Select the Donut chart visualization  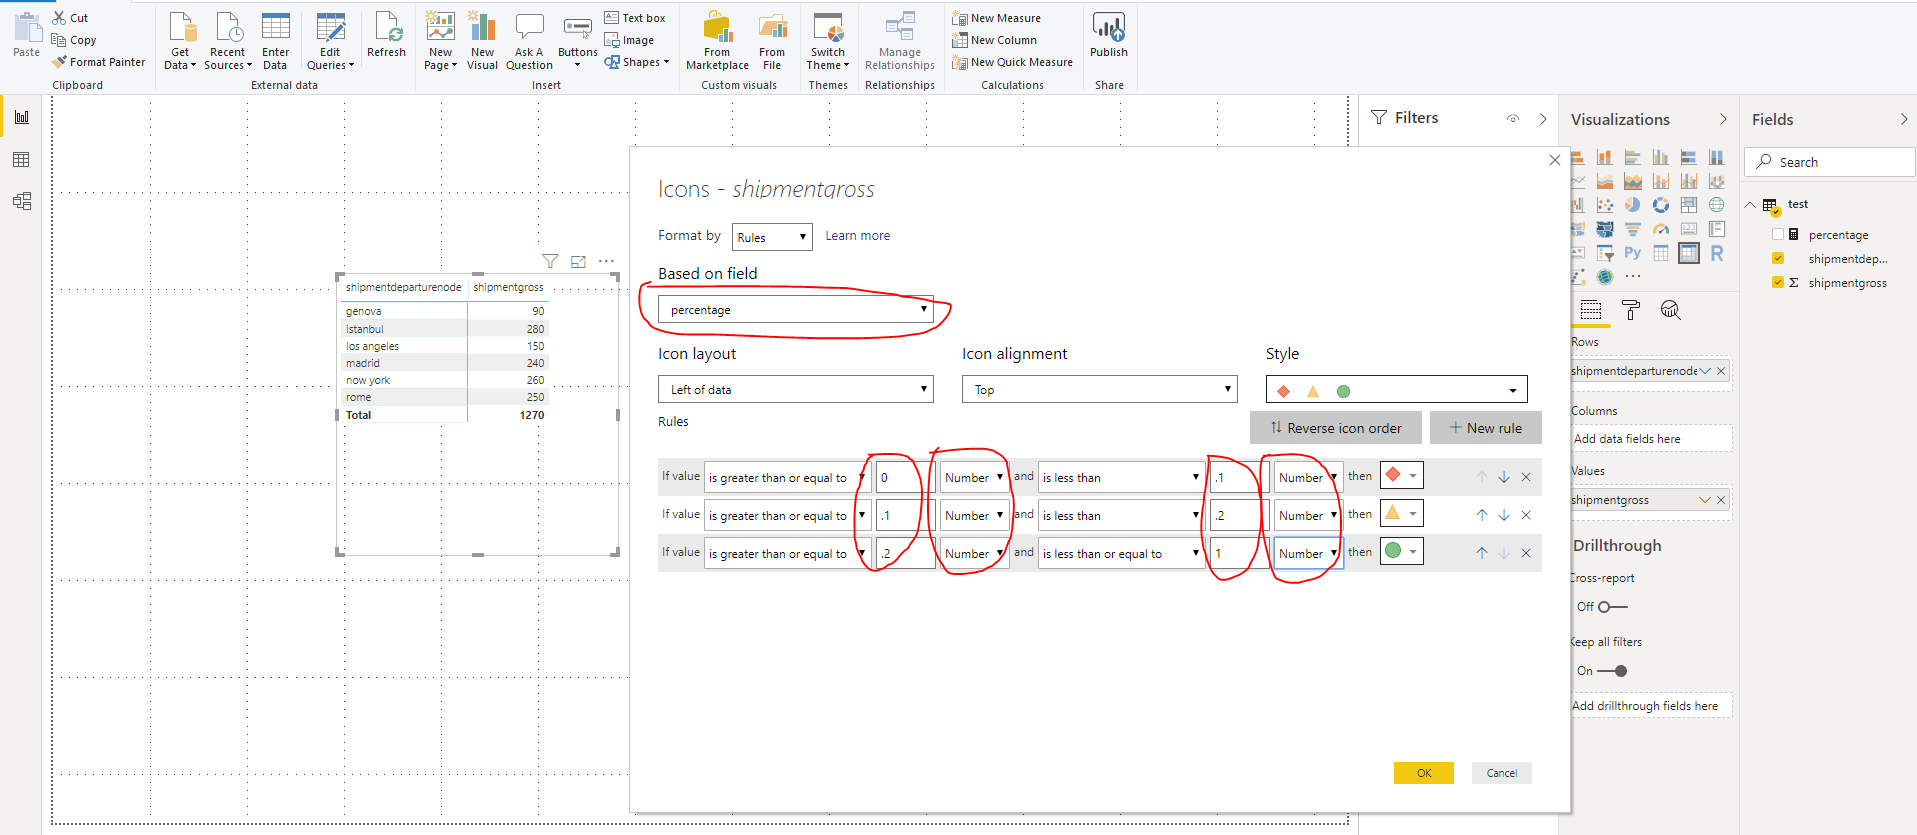tap(1660, 205)
